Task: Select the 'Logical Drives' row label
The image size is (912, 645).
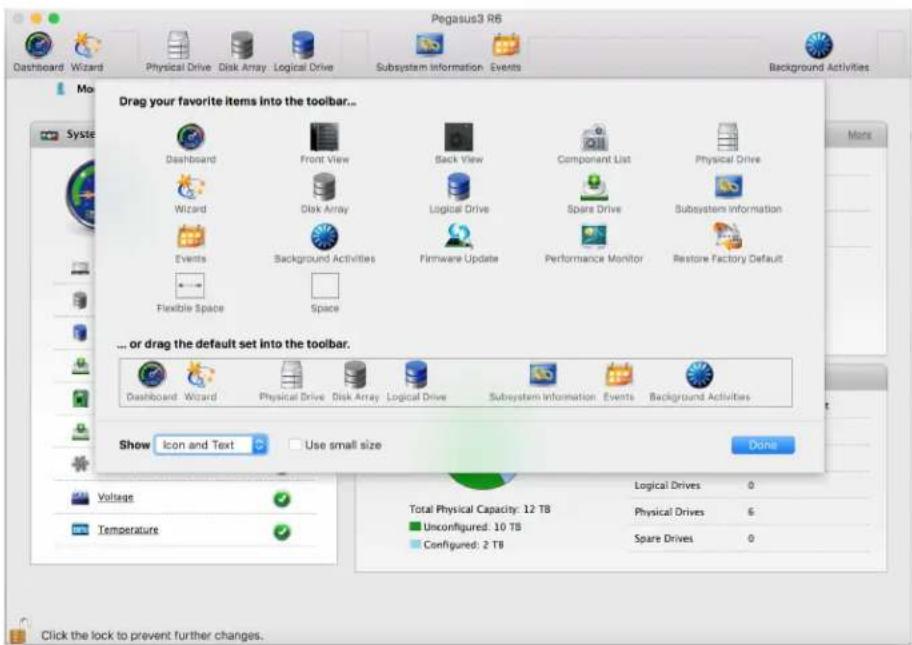Action: (x=667, y=485)
